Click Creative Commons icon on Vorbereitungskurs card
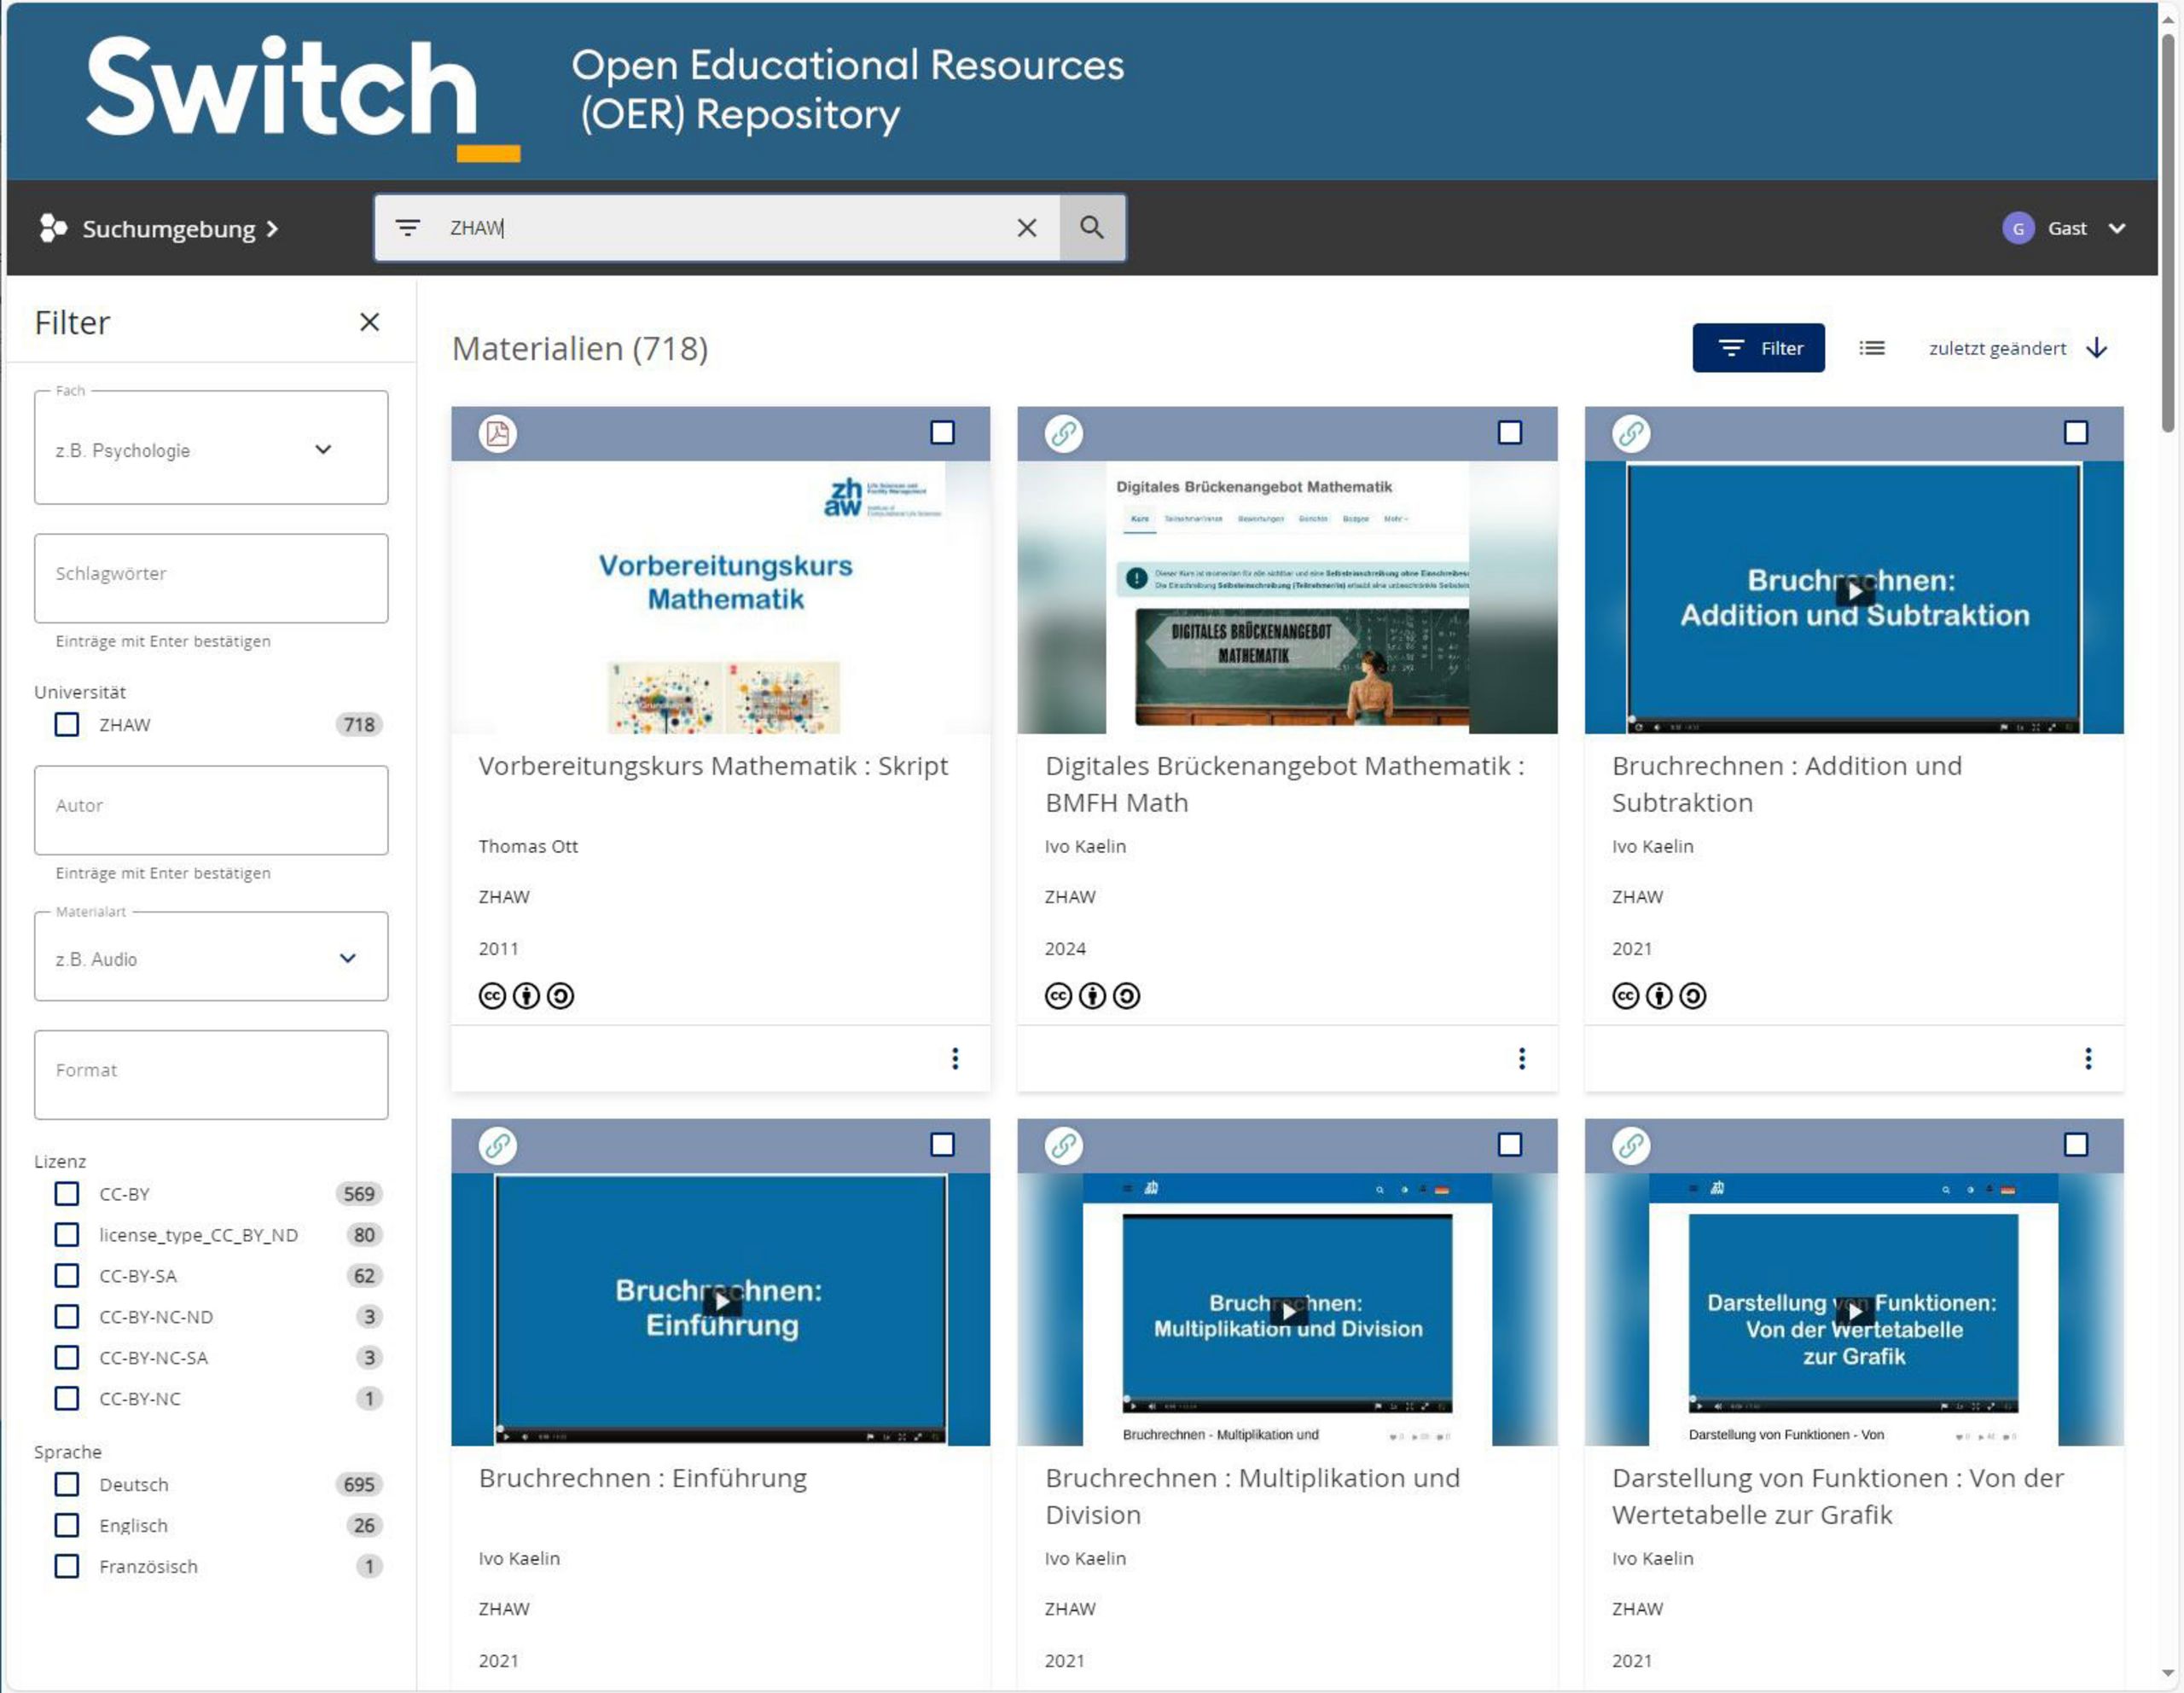 point(492,996)
